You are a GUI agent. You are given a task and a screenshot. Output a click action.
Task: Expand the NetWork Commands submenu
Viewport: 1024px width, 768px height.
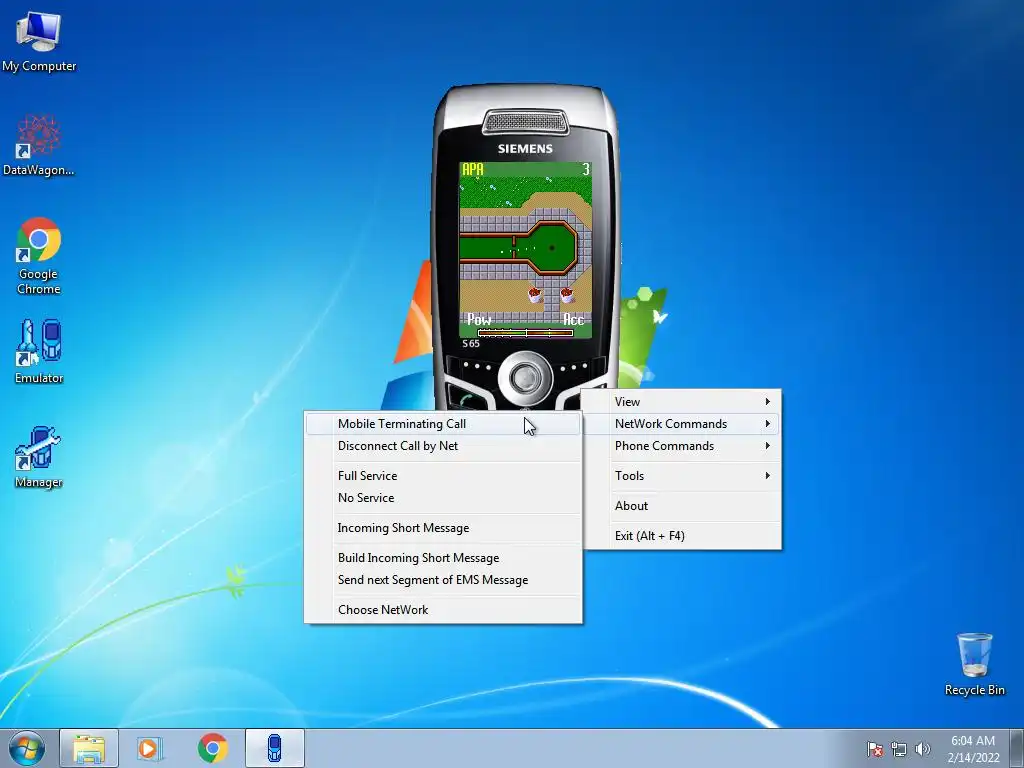[x=682, y=424]
